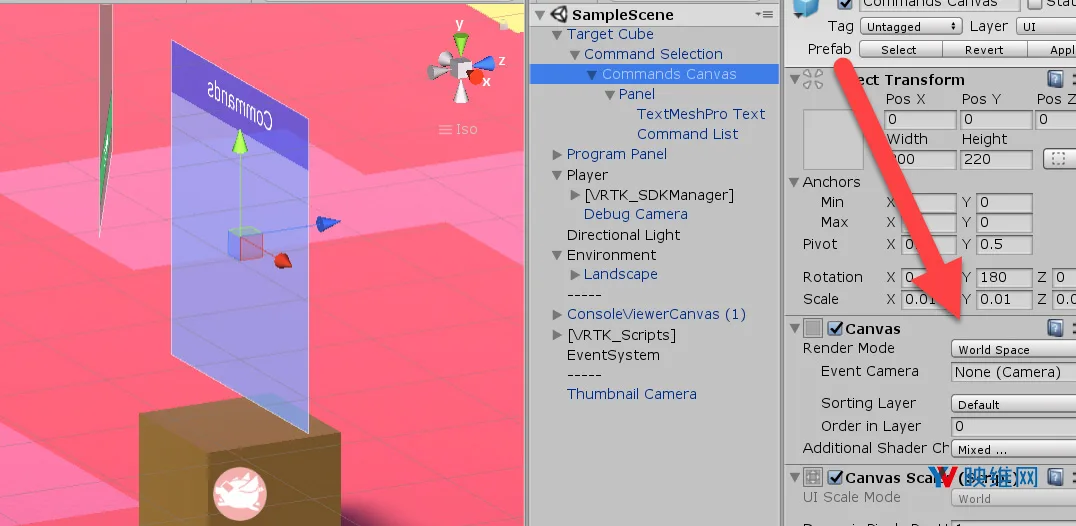Disable the Canvas component checkbox
Image resolution: width=1076 pixels, height=526 pixels.
835,328
